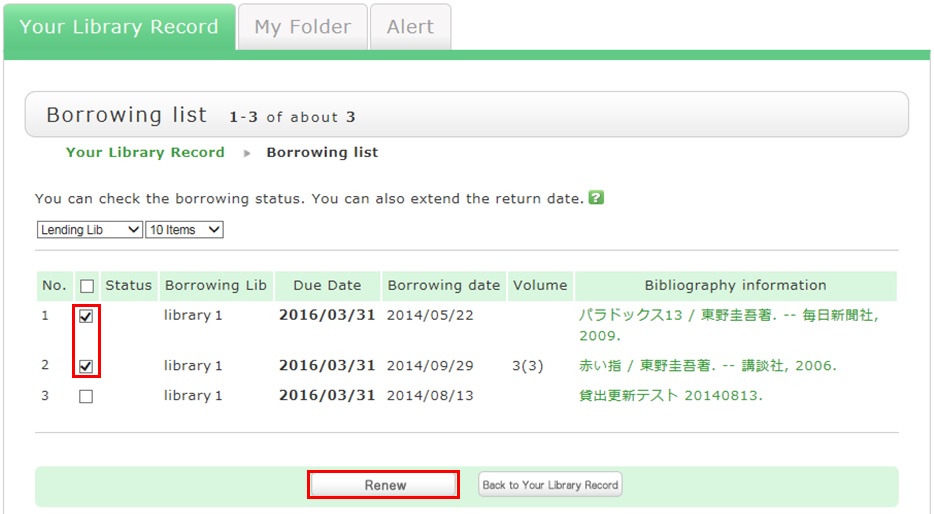The height and width of the screenshot is (514, 934).
Task: Click the green help question mark icon
Action: coord(597,198)
